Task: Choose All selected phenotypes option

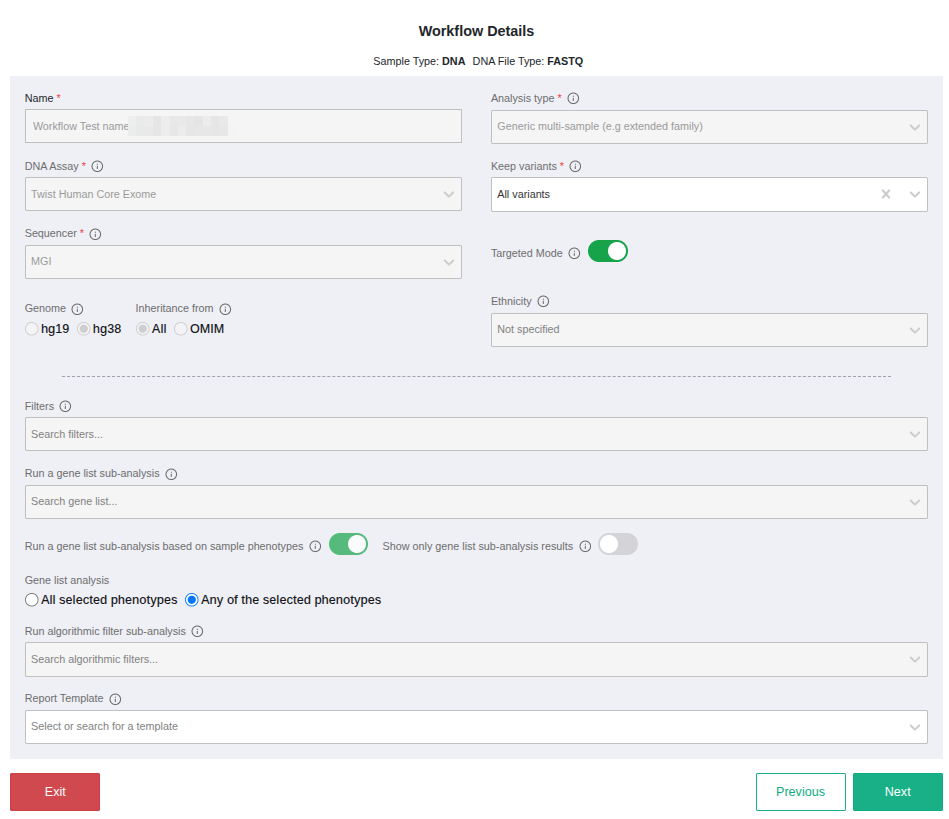Action: pos(32,600)
